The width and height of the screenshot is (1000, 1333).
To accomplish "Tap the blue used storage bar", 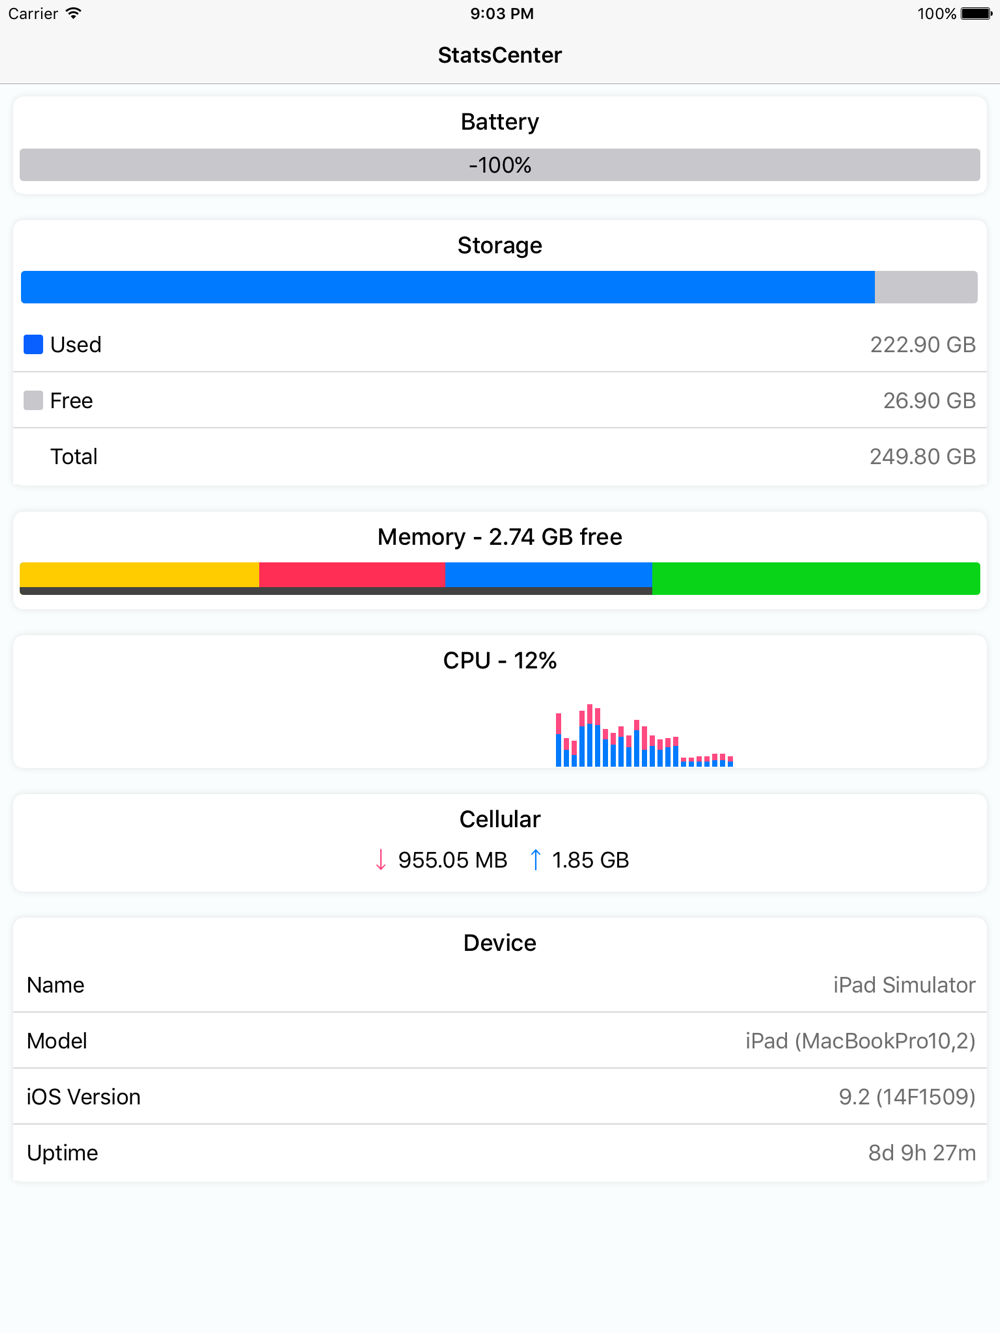I will coord(448,287).
